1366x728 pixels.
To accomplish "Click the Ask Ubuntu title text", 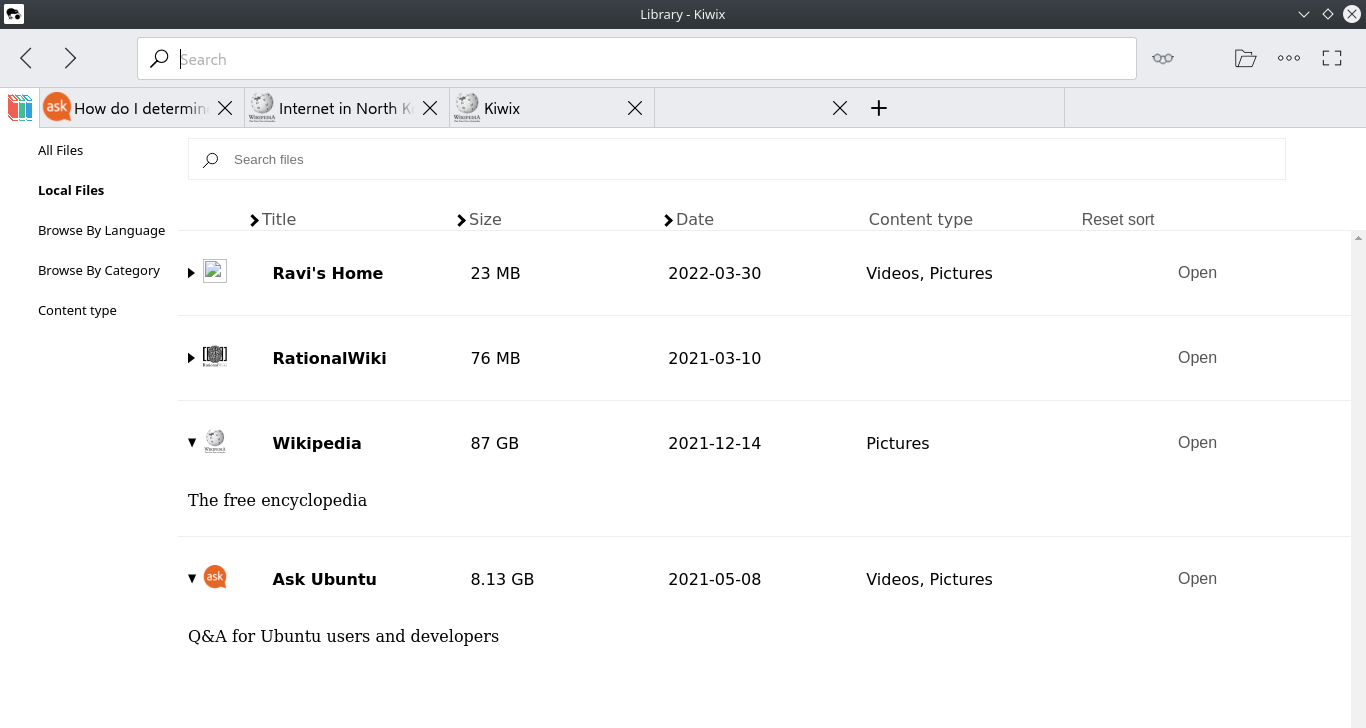I will tap(324, 579).
